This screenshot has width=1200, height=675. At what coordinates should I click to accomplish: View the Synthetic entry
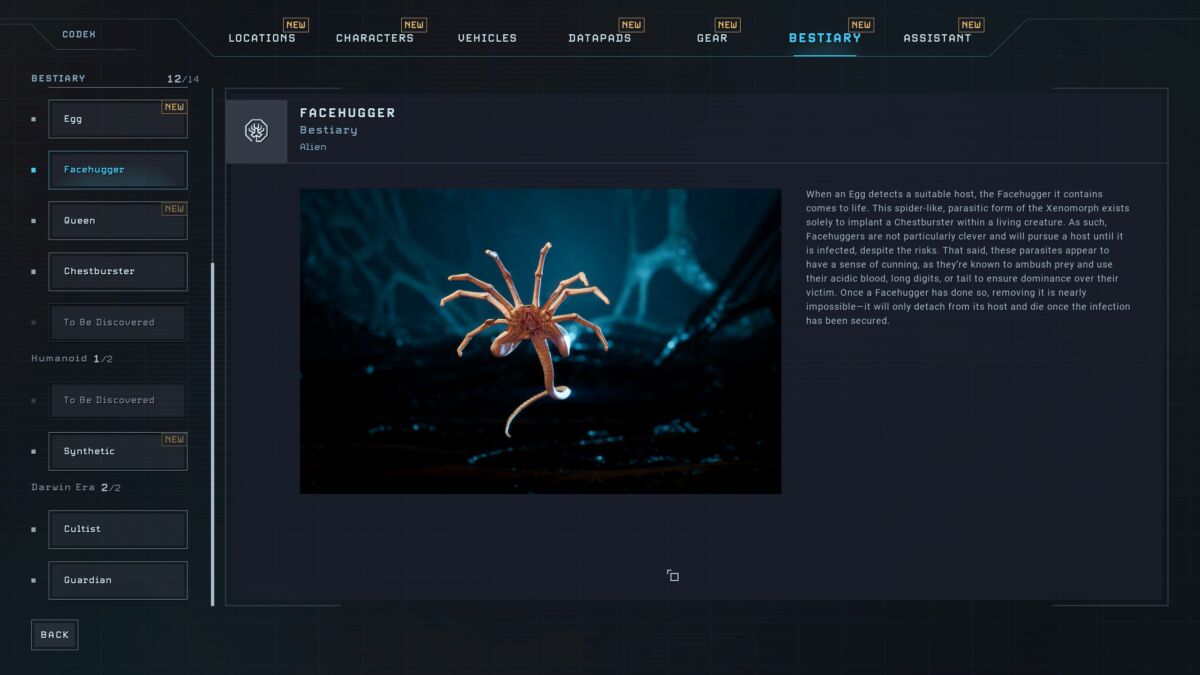click(x=118, y=451)
